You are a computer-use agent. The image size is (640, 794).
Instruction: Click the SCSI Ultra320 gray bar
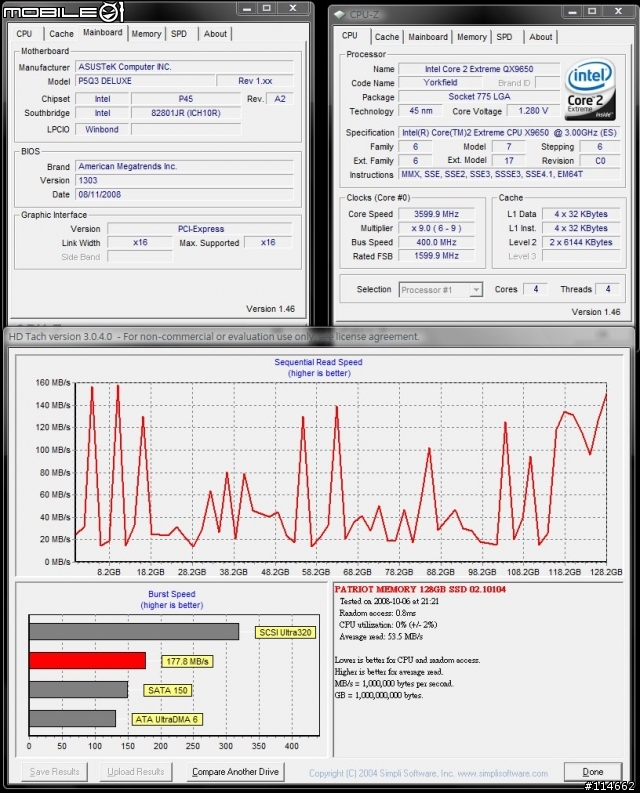click(134, 631)
